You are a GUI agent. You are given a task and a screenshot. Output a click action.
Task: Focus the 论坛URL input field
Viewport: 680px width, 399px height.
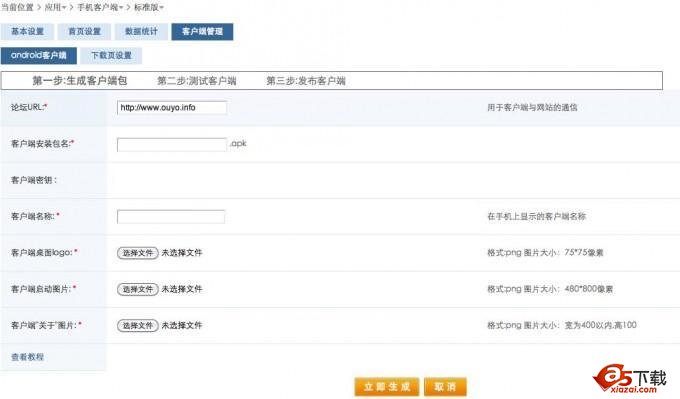coord(172,108)
